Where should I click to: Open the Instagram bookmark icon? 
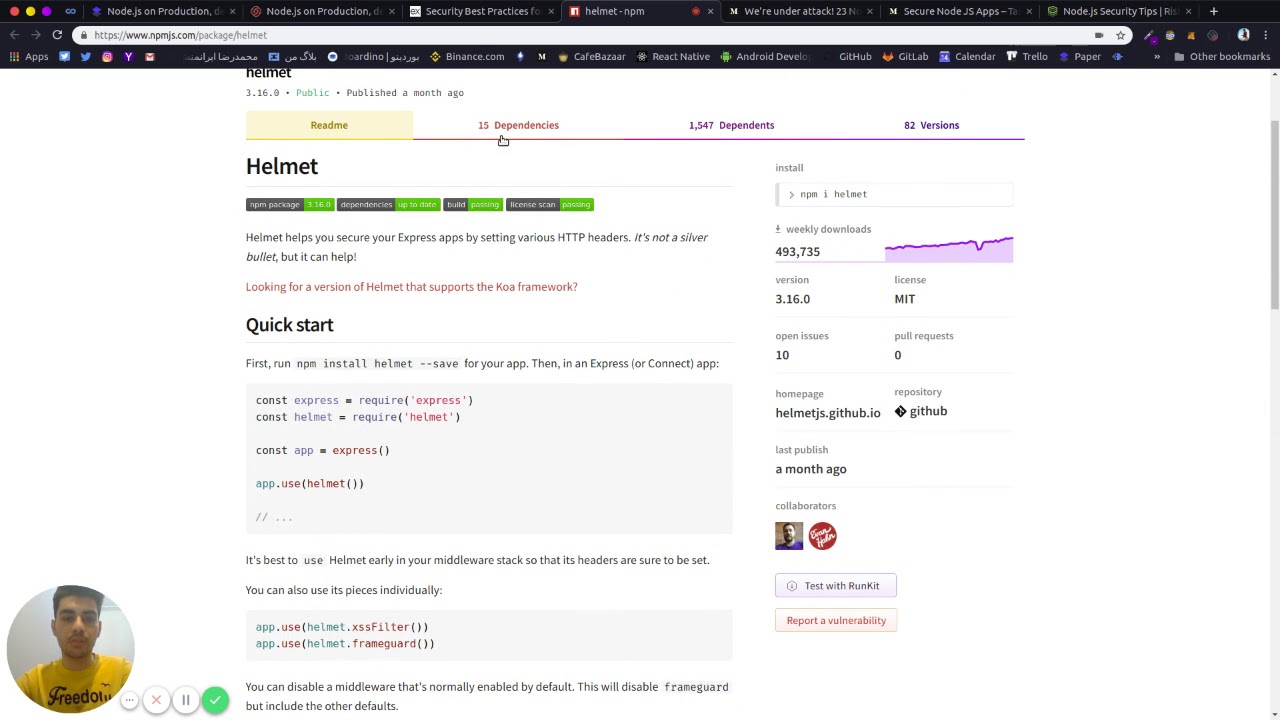pyautogui.click(x=107, y=57)
